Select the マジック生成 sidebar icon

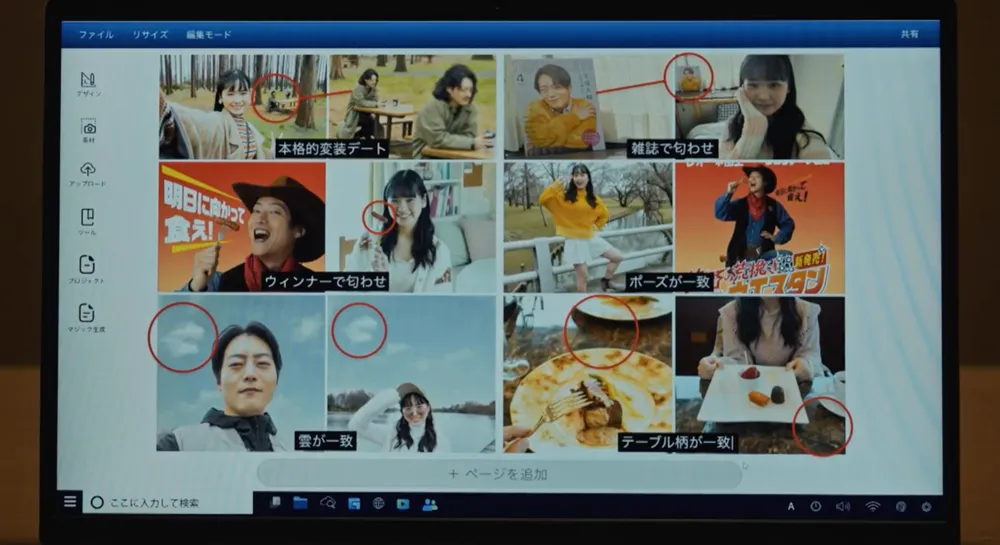87,315
